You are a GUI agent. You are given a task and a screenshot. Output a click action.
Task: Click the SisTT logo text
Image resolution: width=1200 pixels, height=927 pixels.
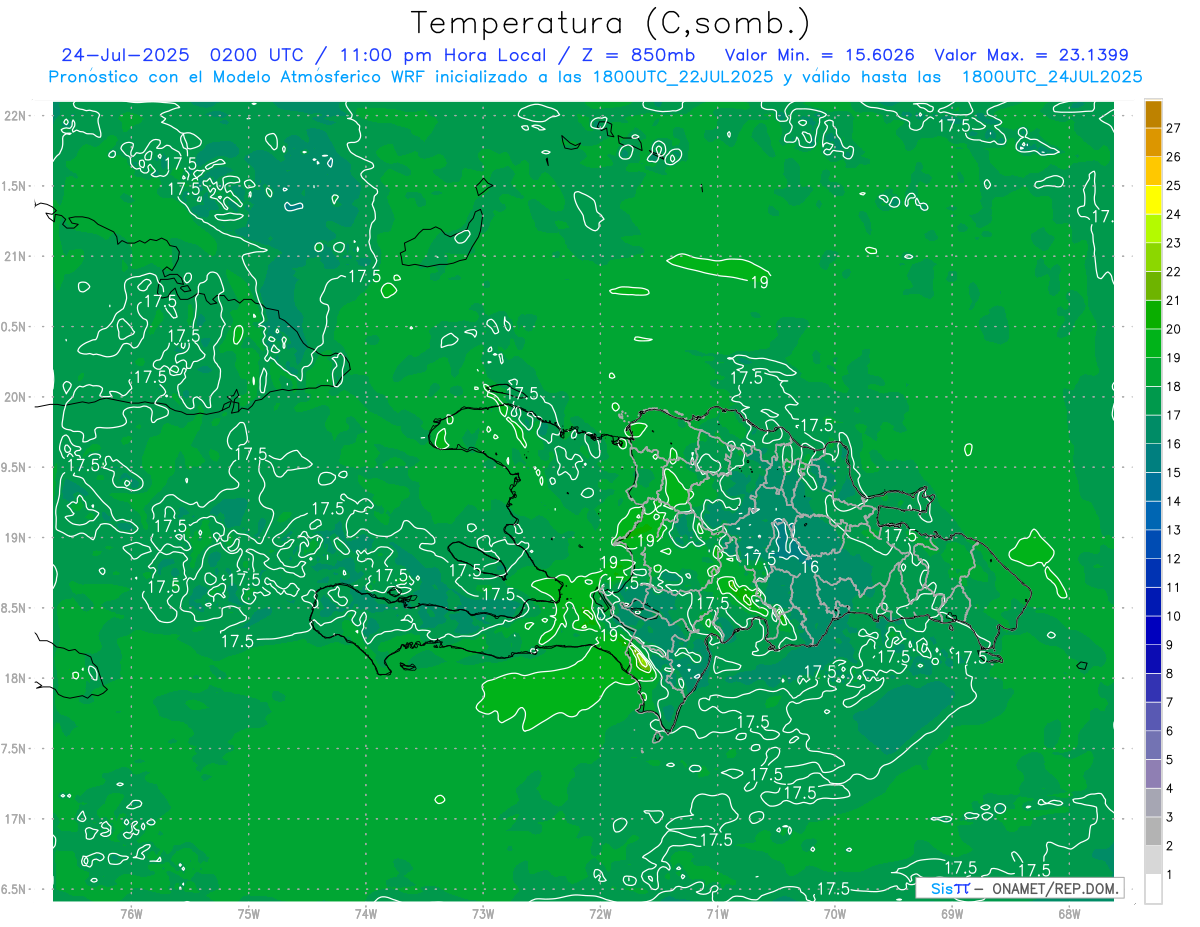(x=949, y=888)
